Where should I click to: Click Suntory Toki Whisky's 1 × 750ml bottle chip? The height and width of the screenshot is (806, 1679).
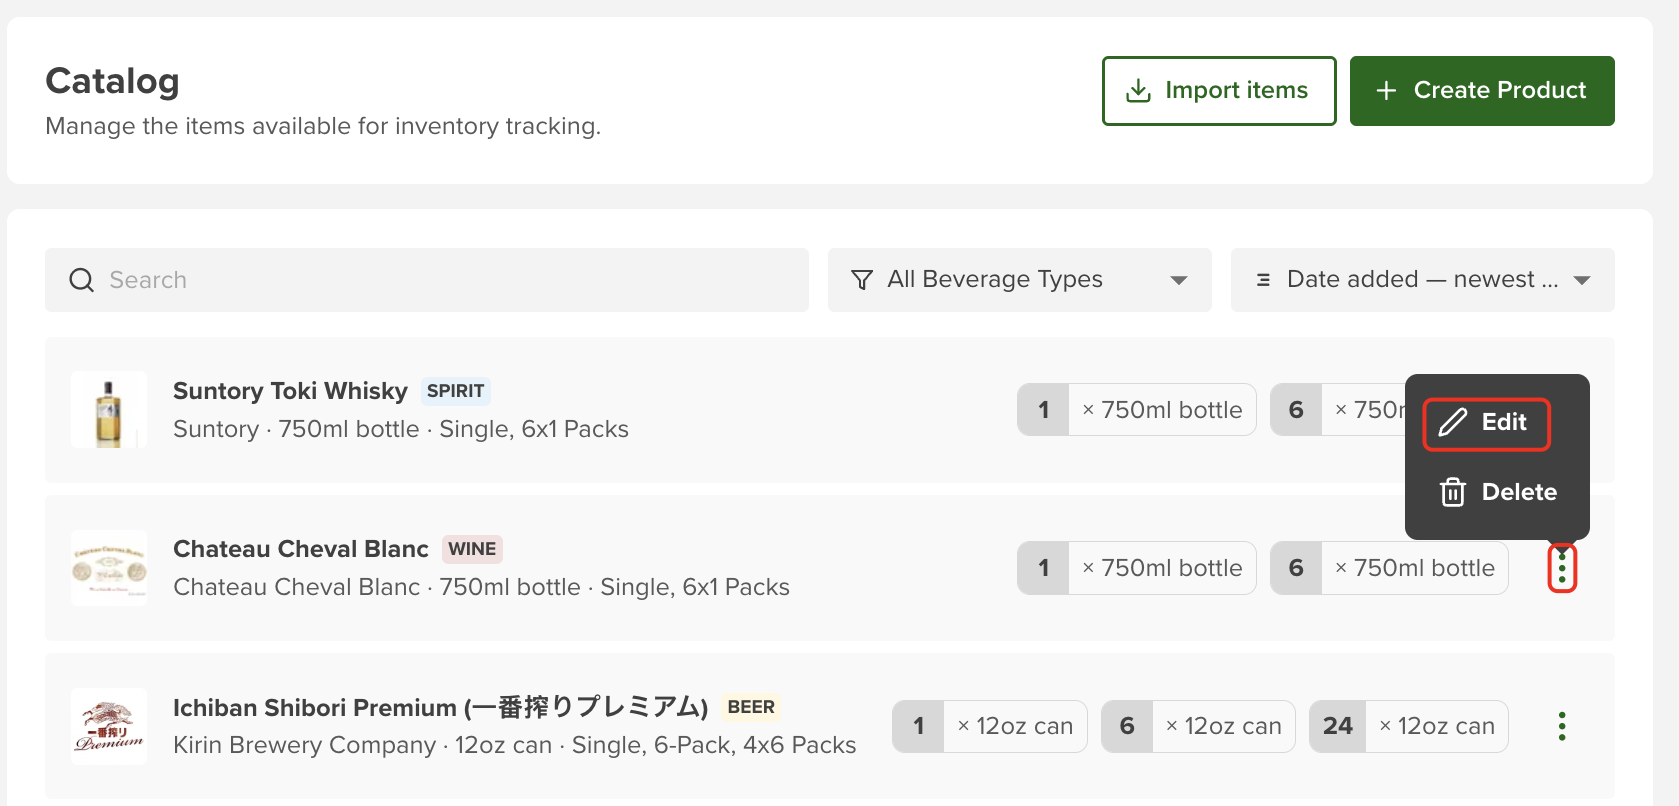click(1137, 410)
